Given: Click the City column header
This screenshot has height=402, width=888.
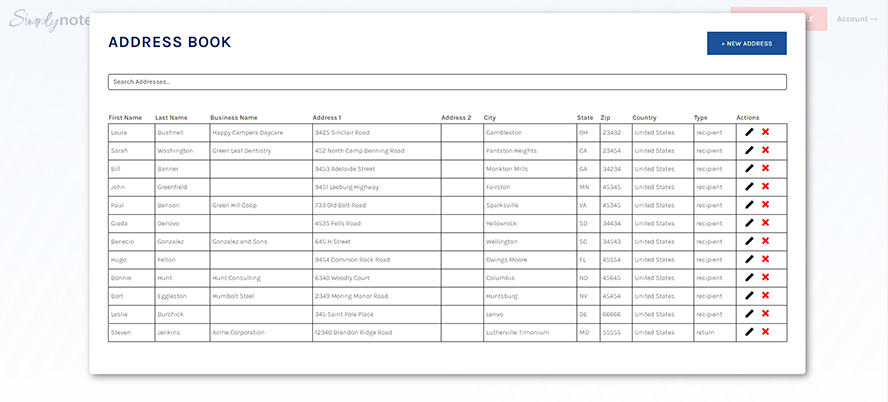Looking at the screenshot, I should [x=489, y=118].
